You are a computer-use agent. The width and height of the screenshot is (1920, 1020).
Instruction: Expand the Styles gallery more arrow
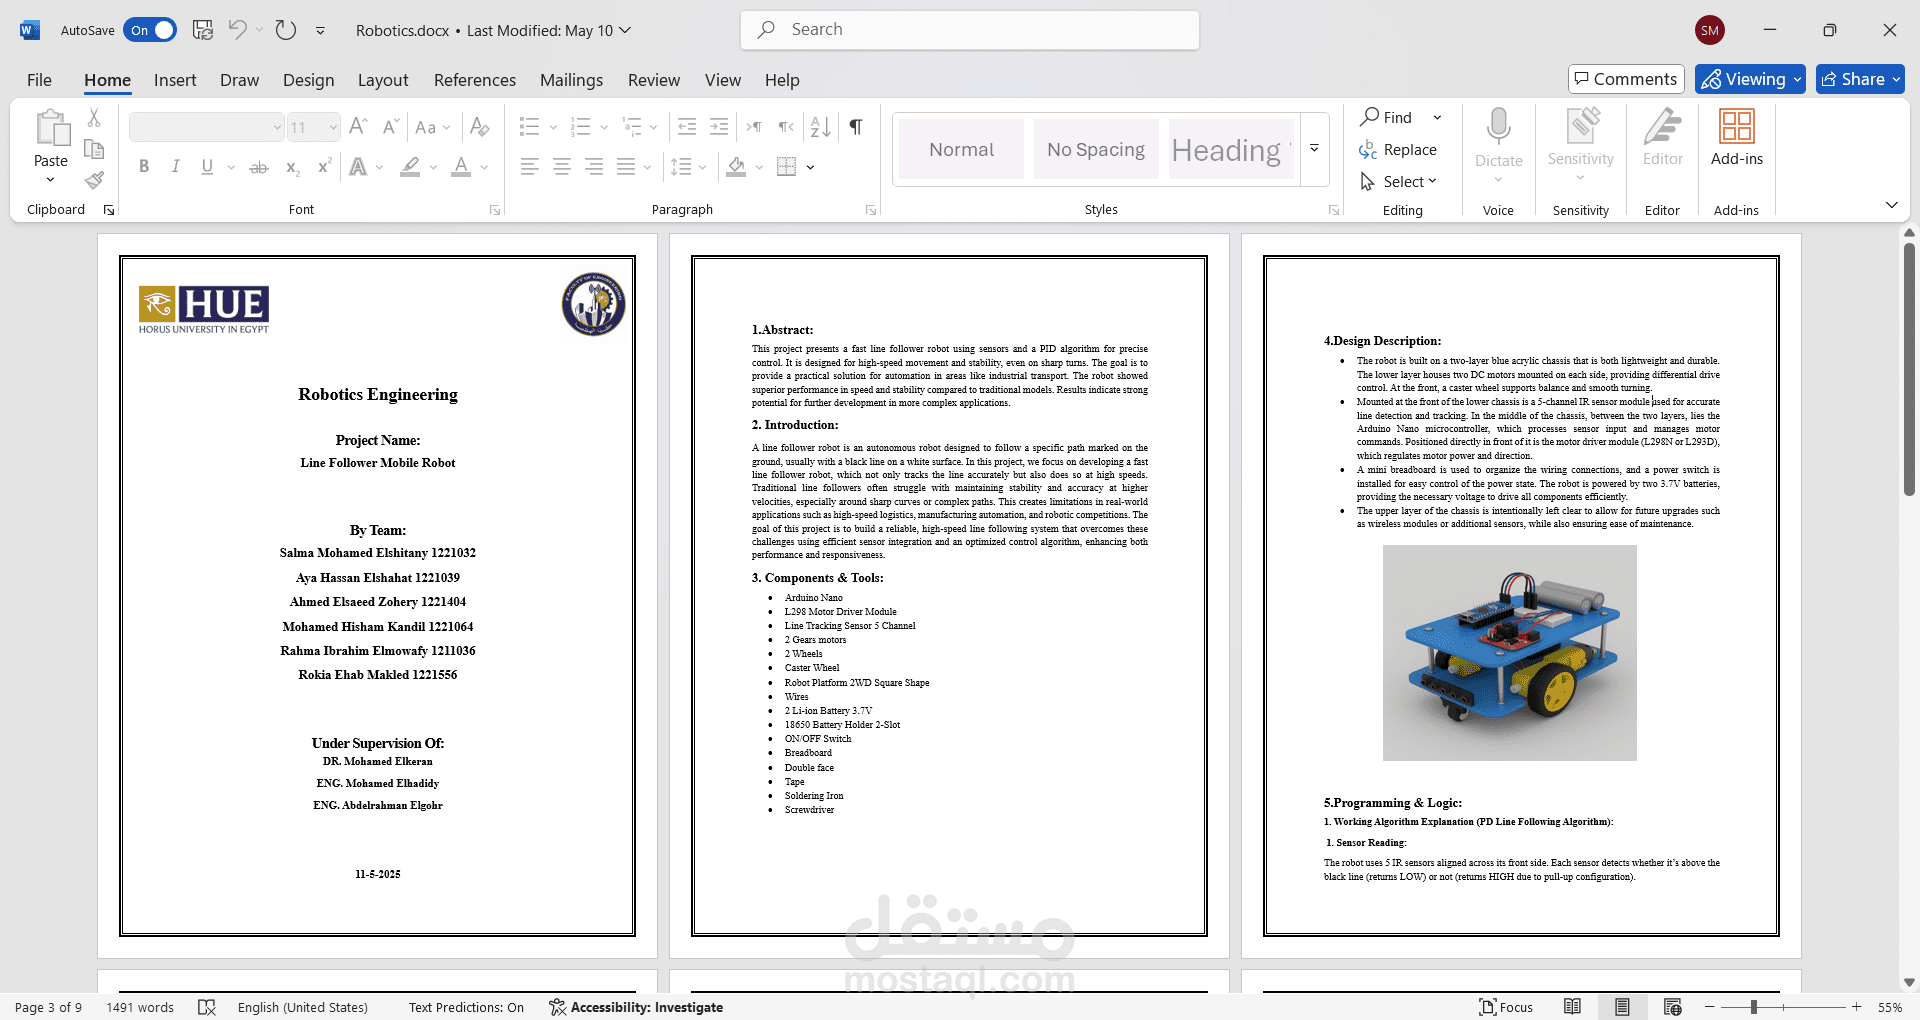1315,149
